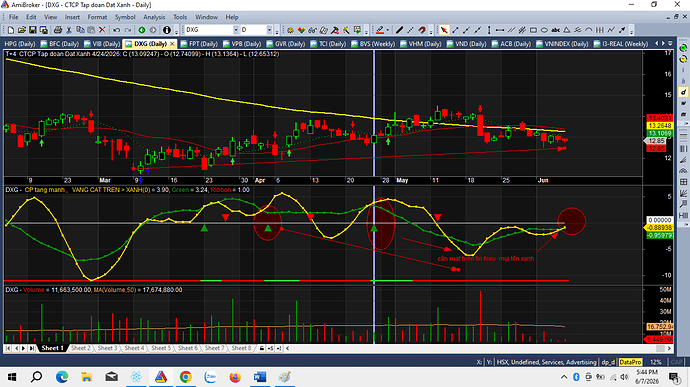Click the taskbar volume speaker icon

coord(624,377)
